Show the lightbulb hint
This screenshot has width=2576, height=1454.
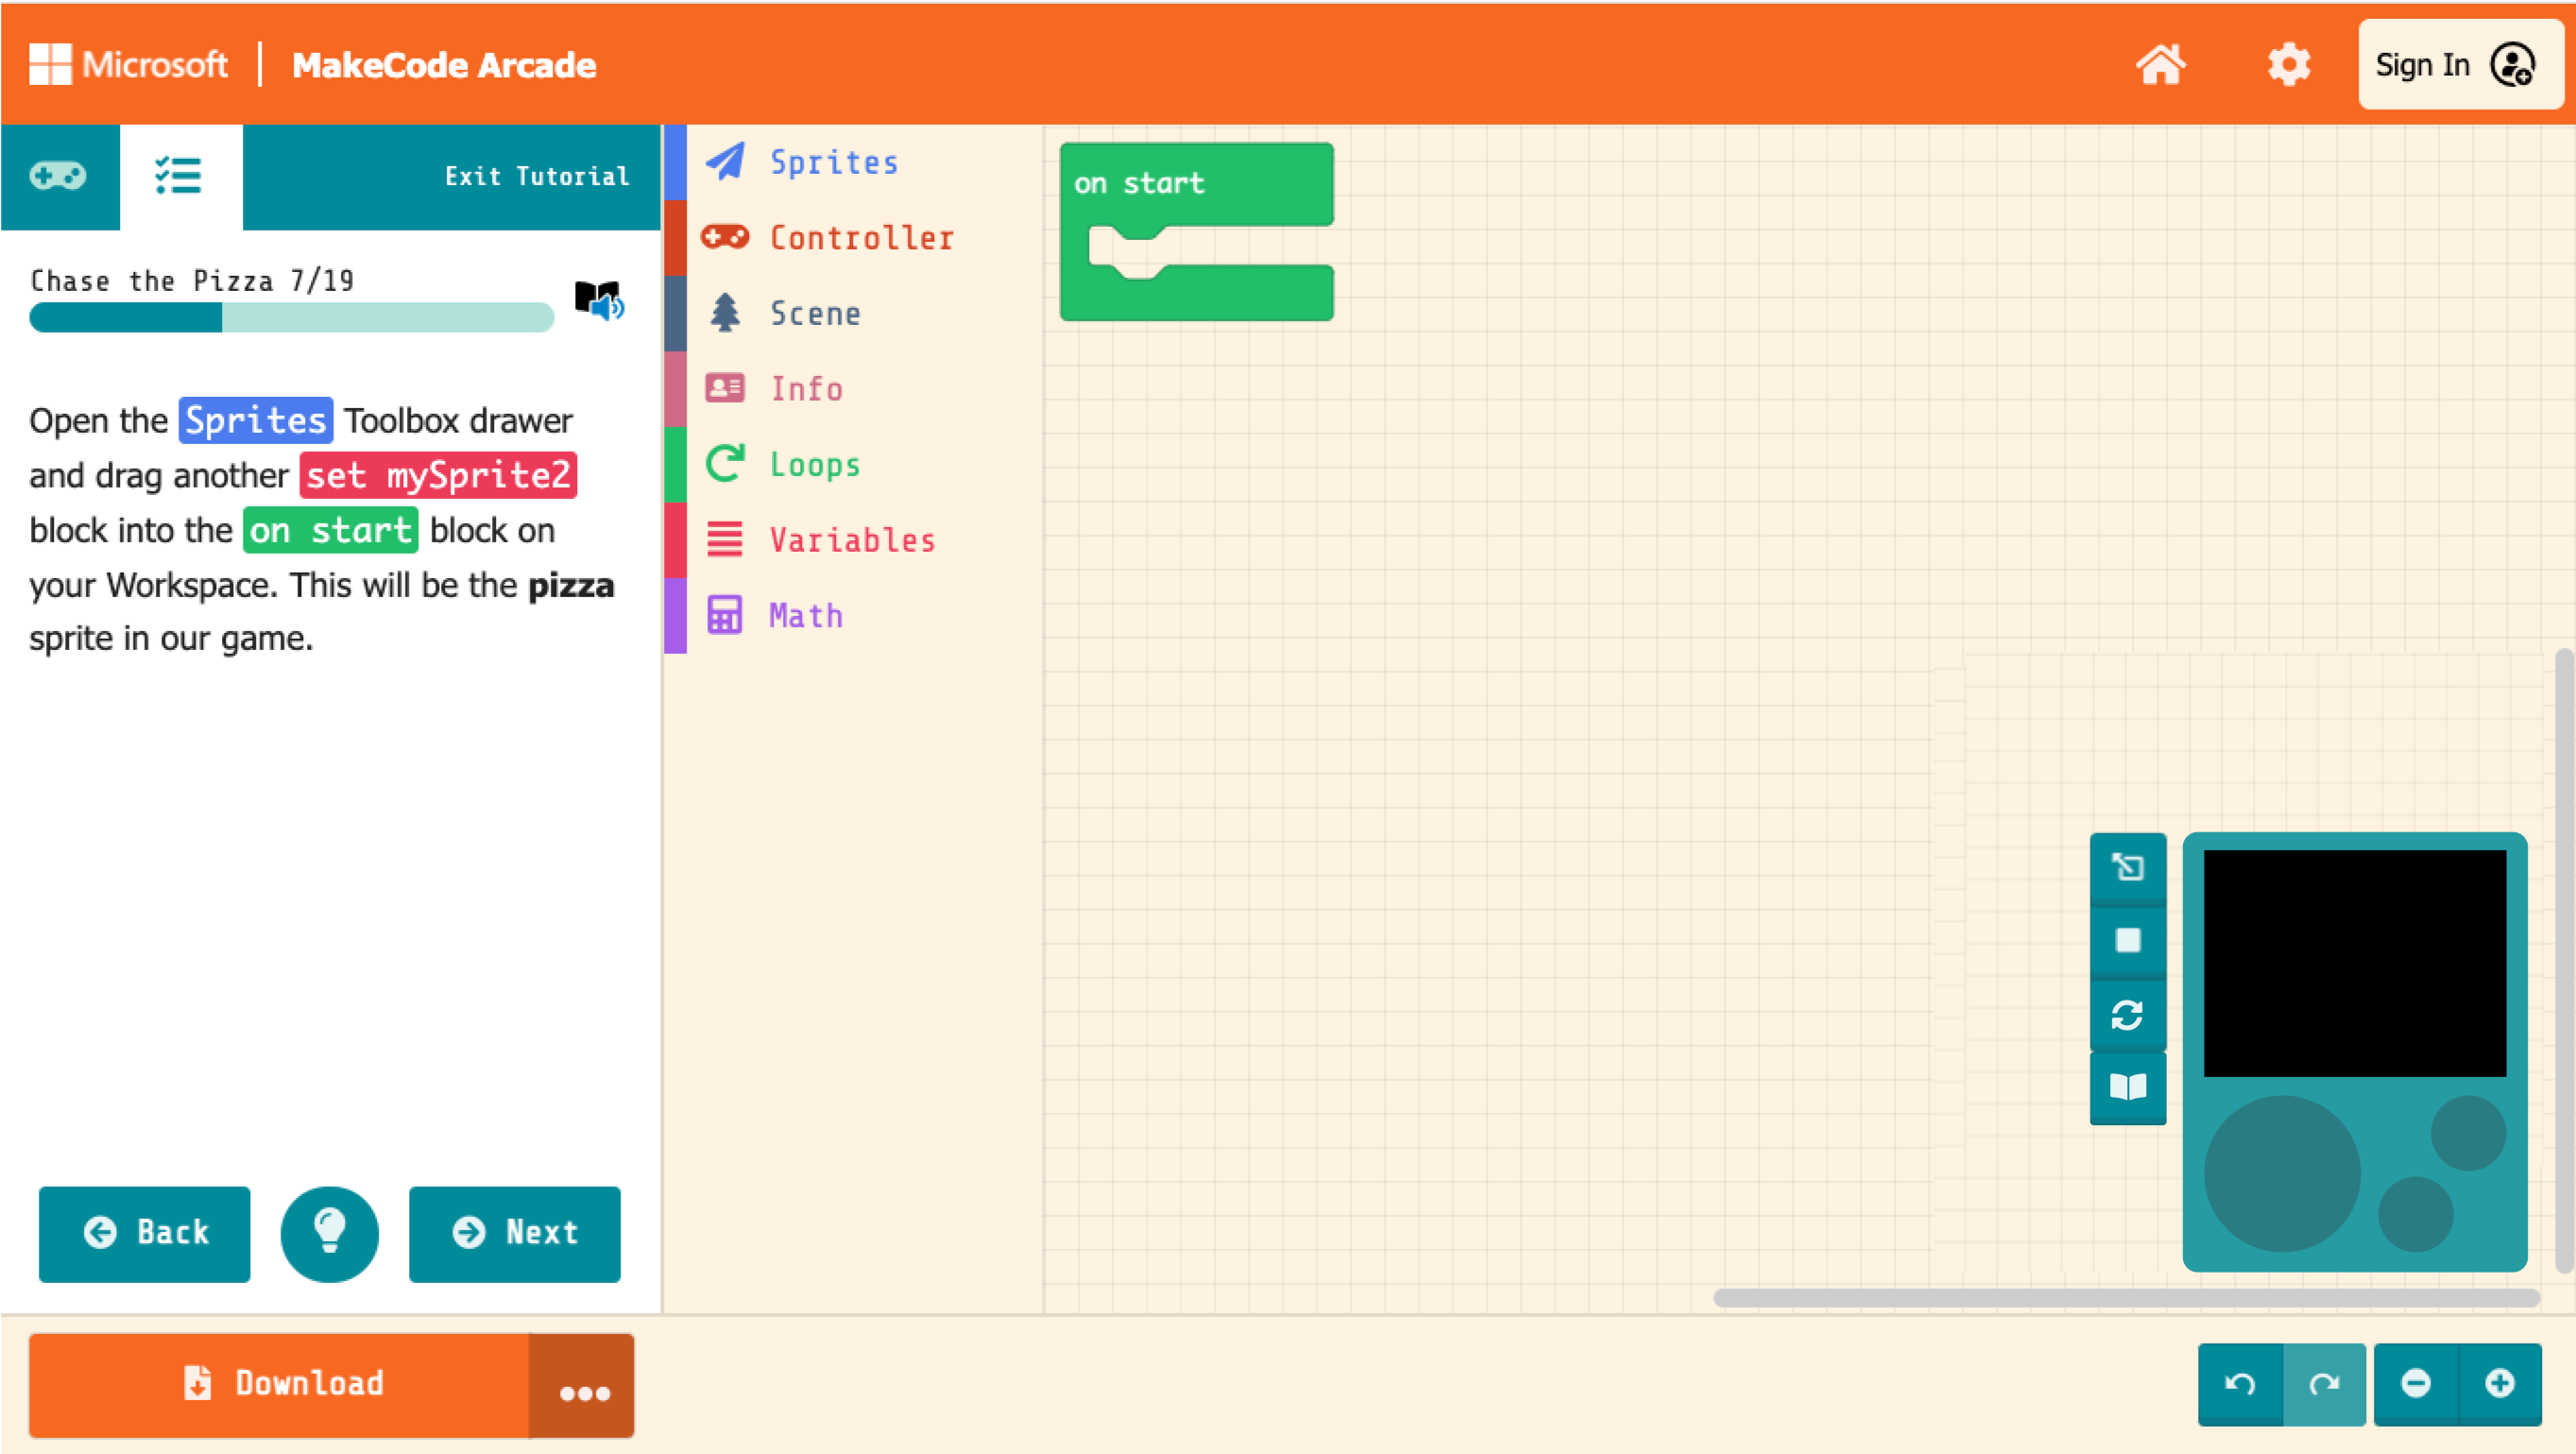coord(330,1233)
